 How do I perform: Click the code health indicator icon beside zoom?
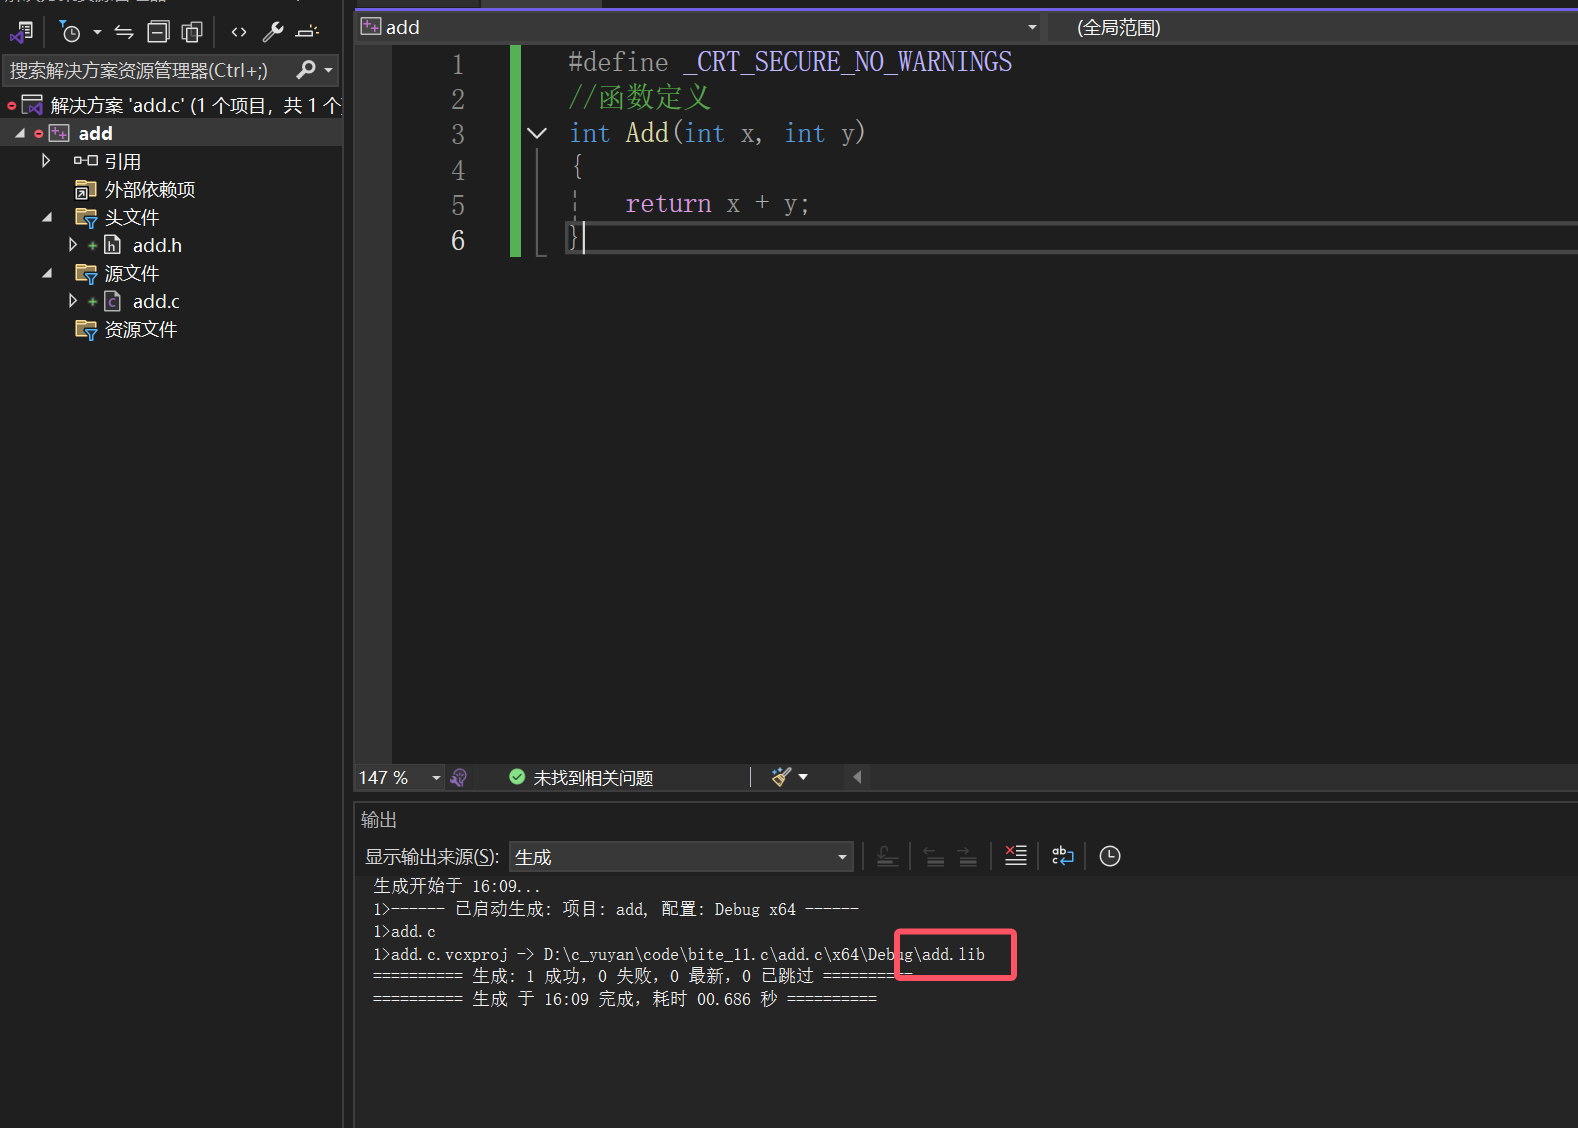coord(459,778)
